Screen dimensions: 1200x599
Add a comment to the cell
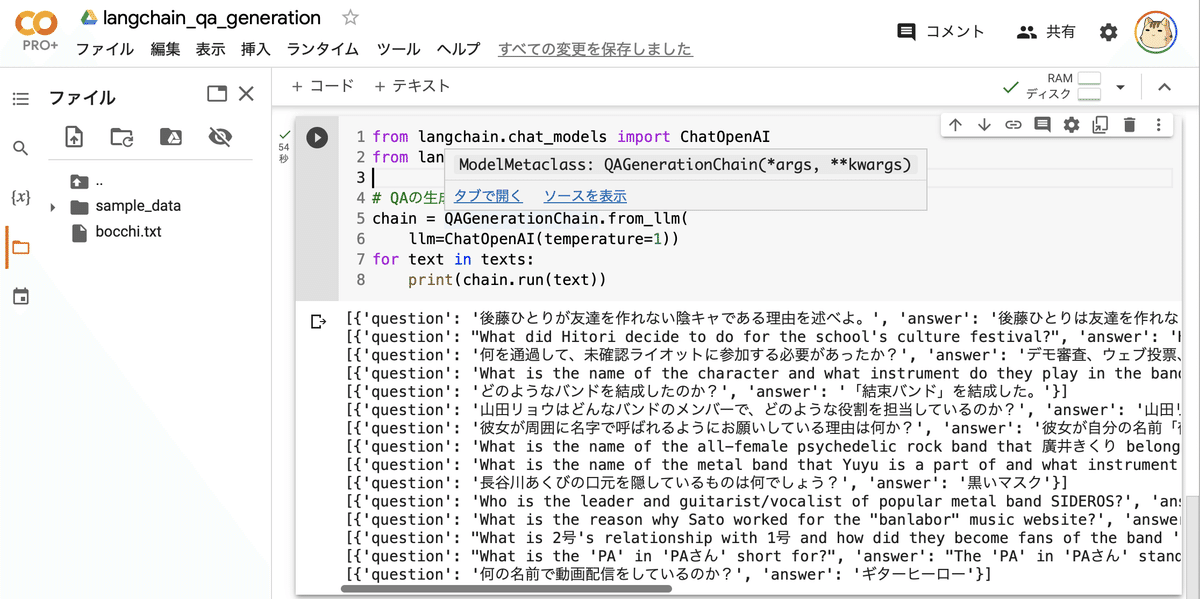(x=1042, y=125)
